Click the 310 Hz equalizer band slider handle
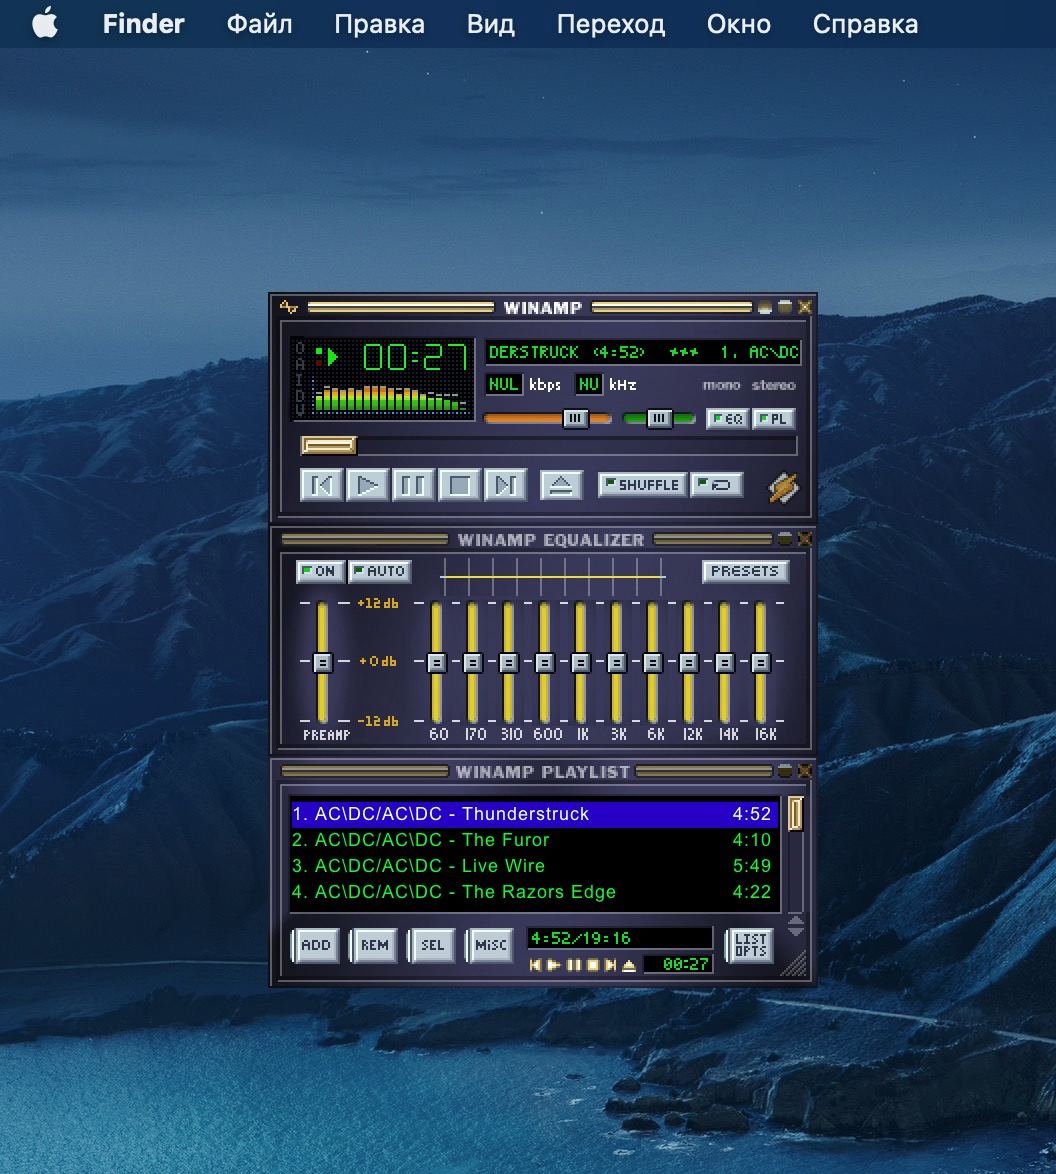Image resolution: width=1056 pixels, height=1174 pixels. [509, 662]
